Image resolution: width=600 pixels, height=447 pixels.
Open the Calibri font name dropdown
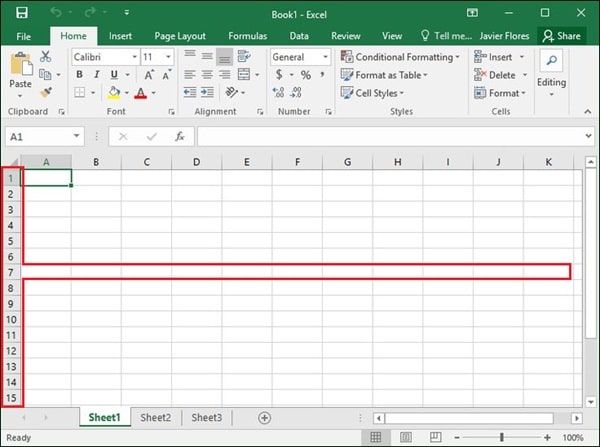click(103, 57)
